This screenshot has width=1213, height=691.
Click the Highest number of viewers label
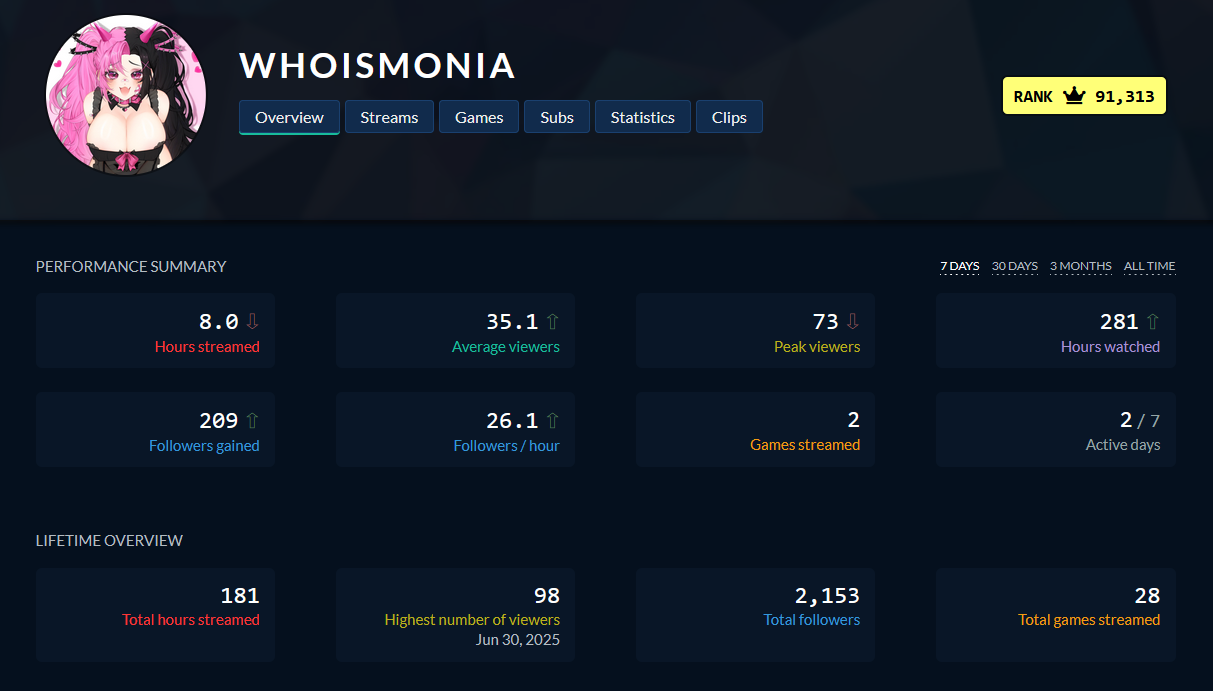472,620
